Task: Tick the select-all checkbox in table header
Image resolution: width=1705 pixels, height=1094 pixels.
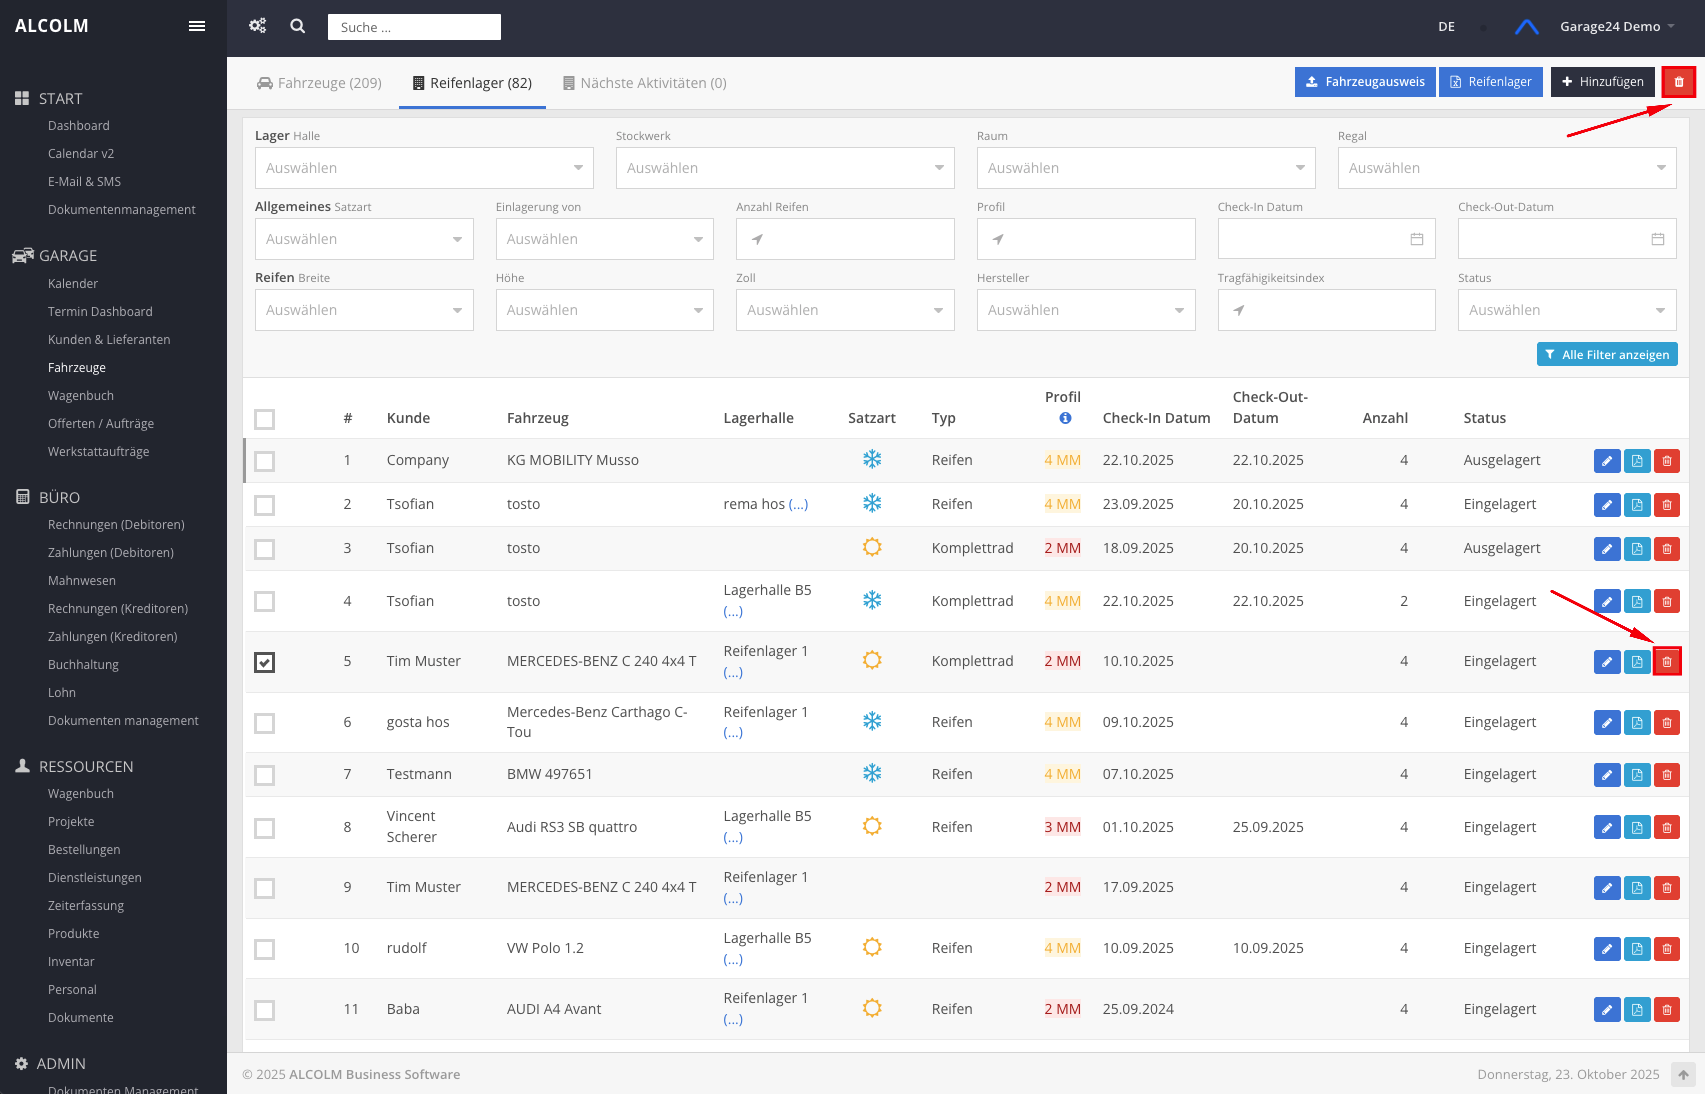Action: point(264,419)
